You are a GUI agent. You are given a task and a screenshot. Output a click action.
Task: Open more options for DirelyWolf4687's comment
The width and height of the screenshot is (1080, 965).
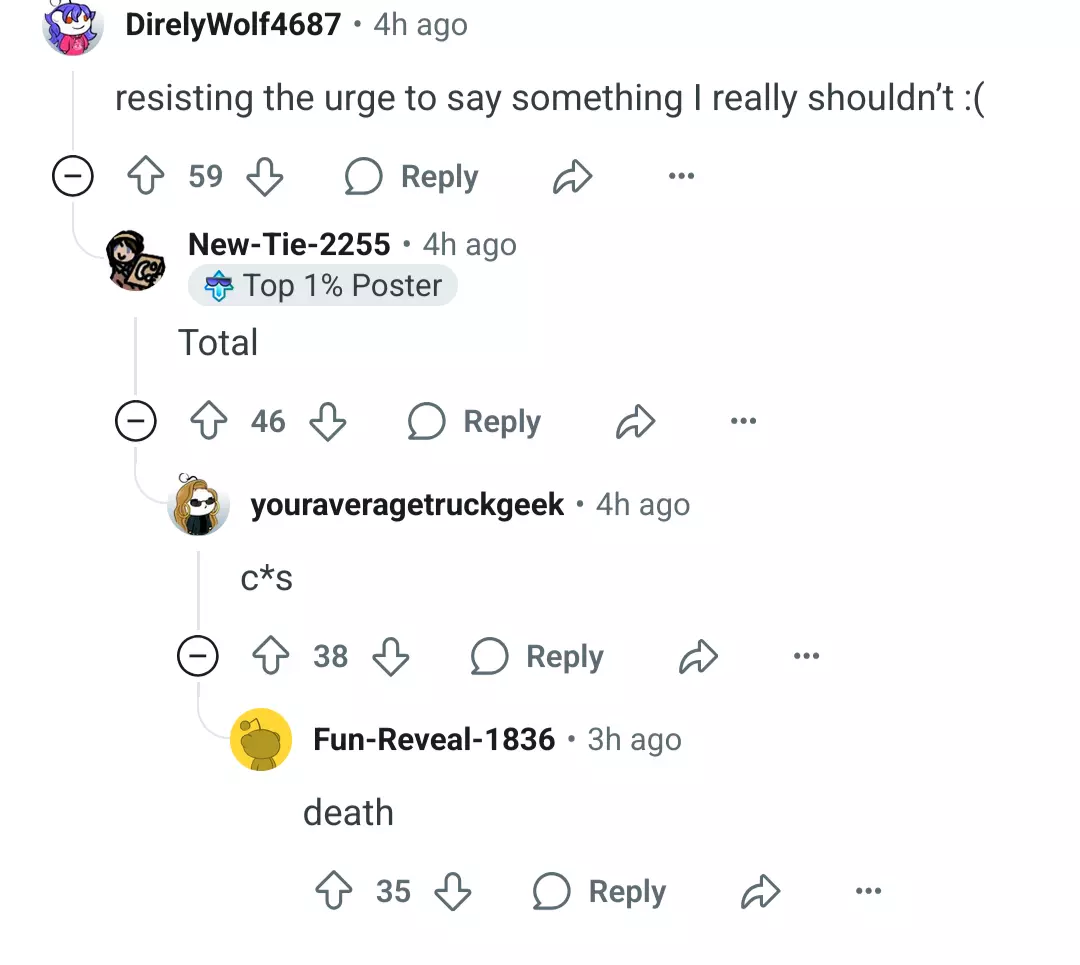click(681, 176)
